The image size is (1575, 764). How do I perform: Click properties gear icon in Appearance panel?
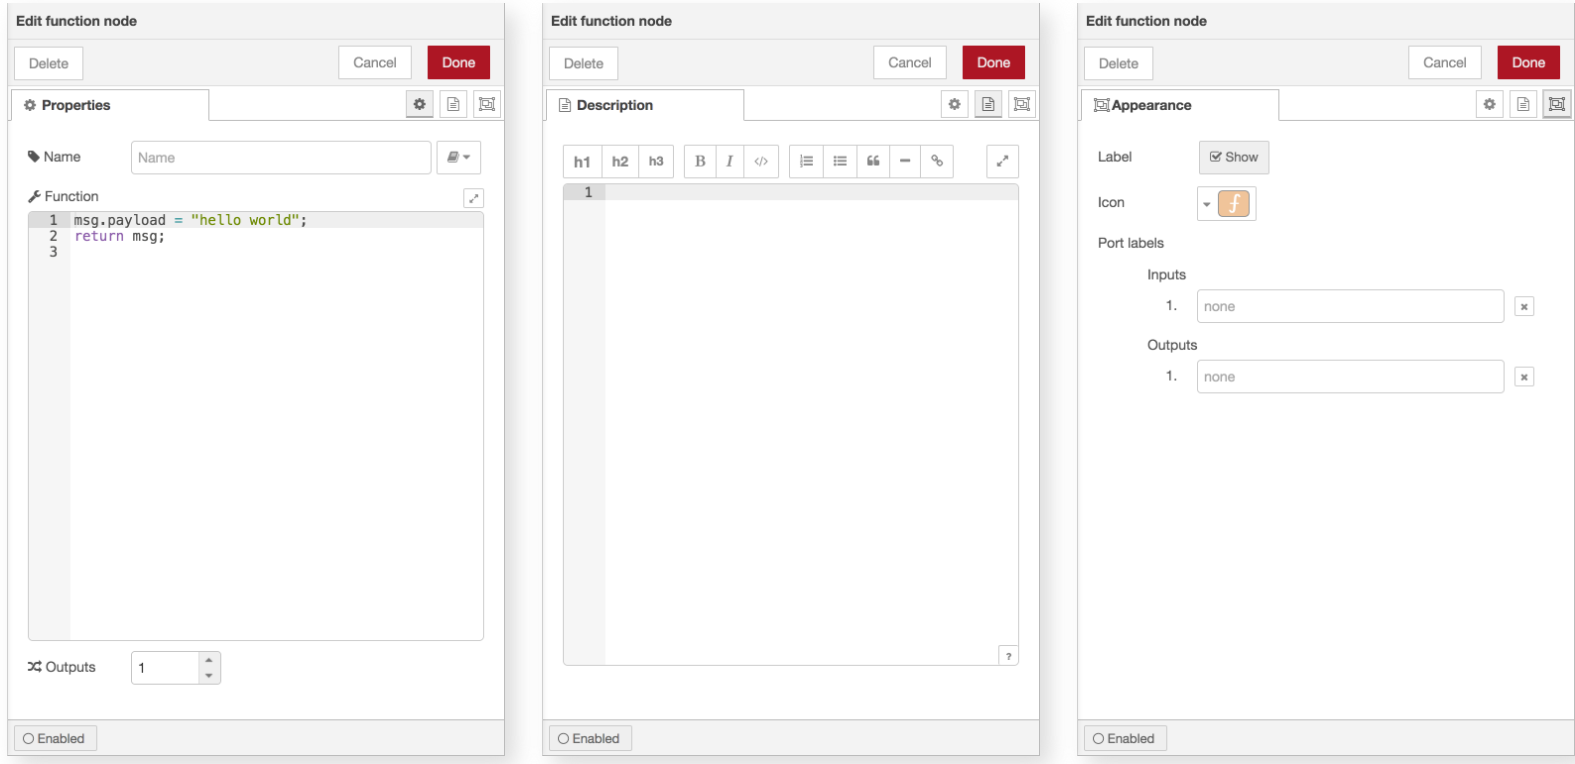(1490, 104)
